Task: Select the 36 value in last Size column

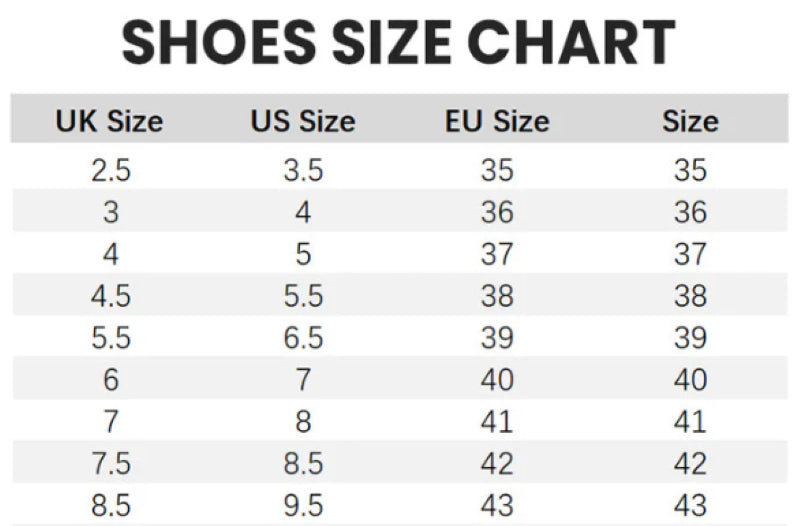Action: pyautogui.click(x=690, y=213)
